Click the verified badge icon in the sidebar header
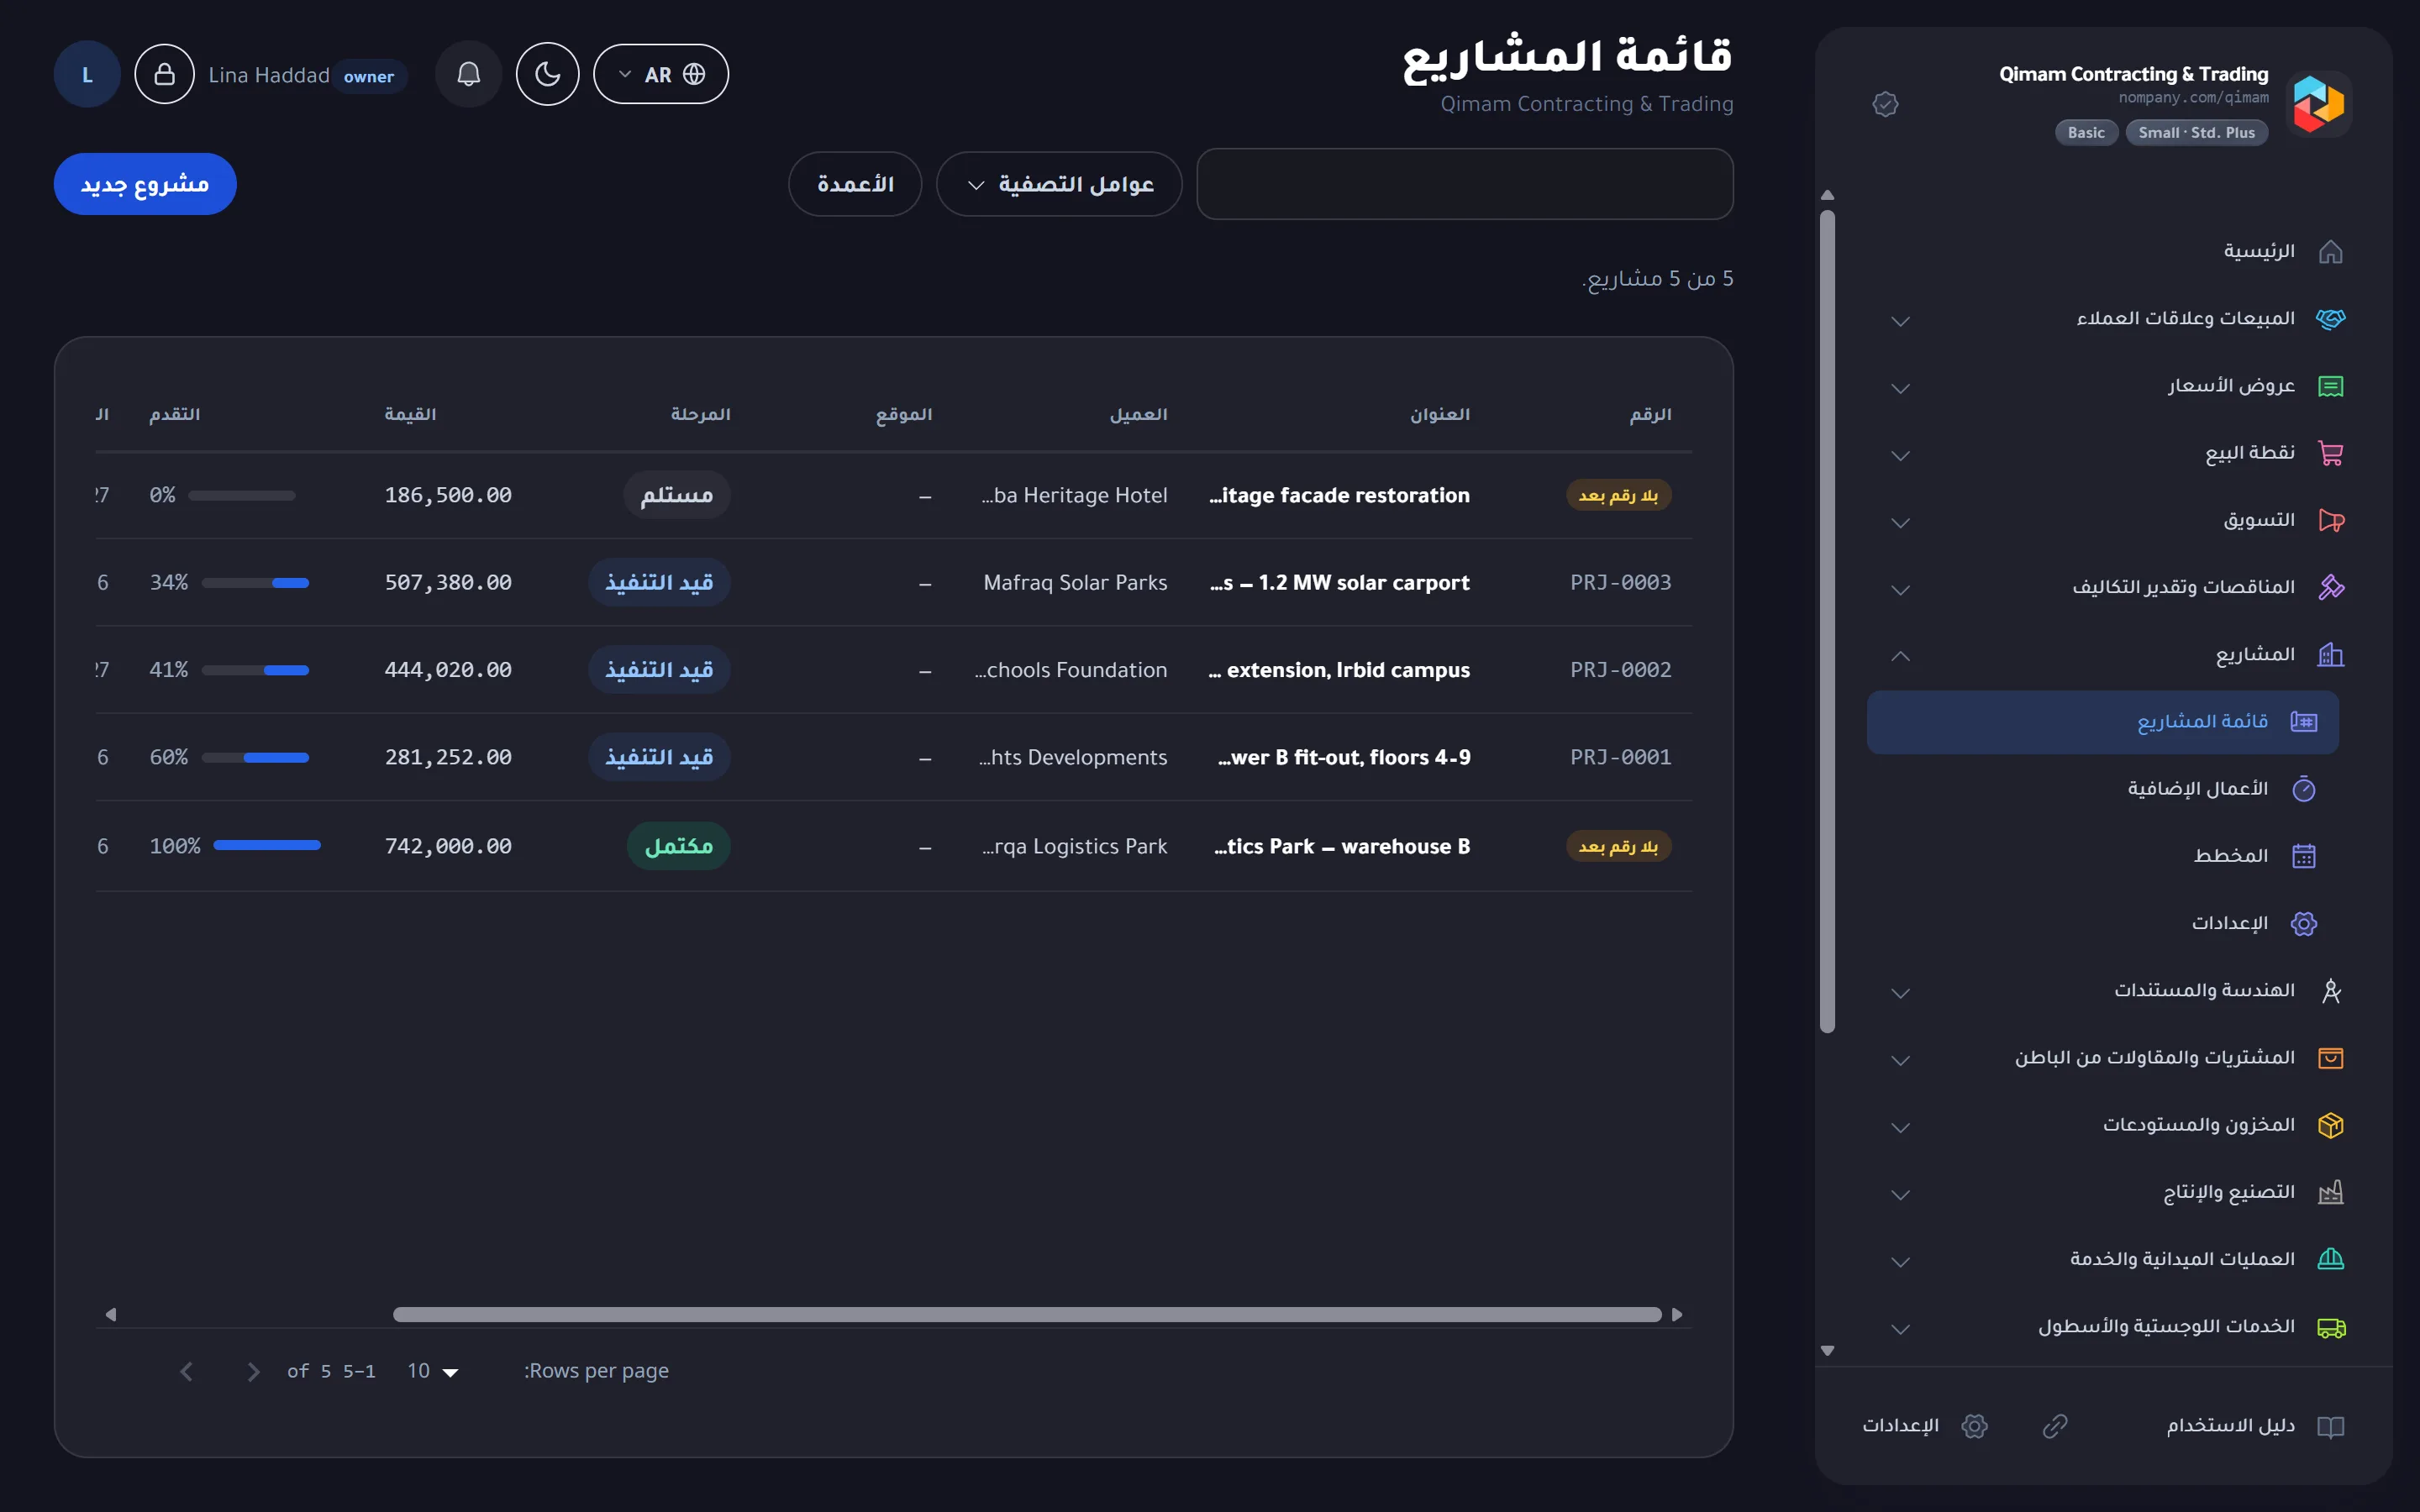The width and height of the screenshot is (2420, 1512). pos(1885,104)
